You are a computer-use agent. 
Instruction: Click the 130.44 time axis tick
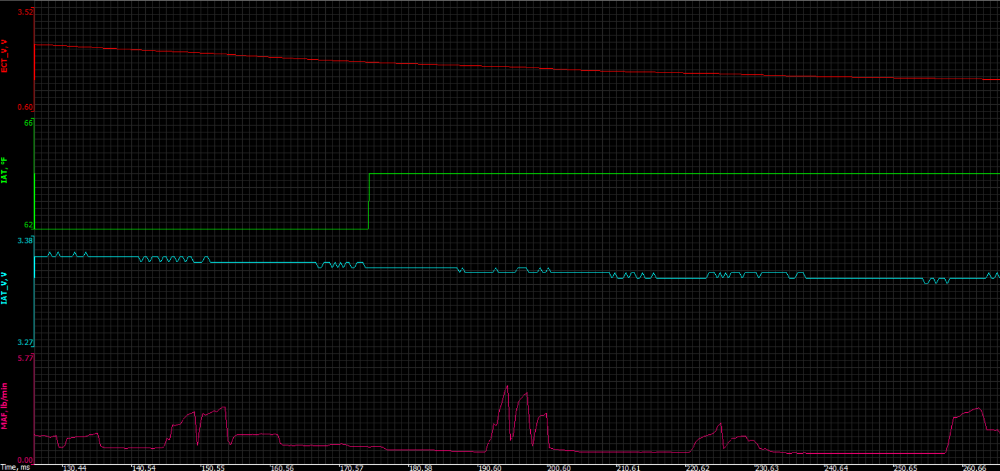pos(75,467)
